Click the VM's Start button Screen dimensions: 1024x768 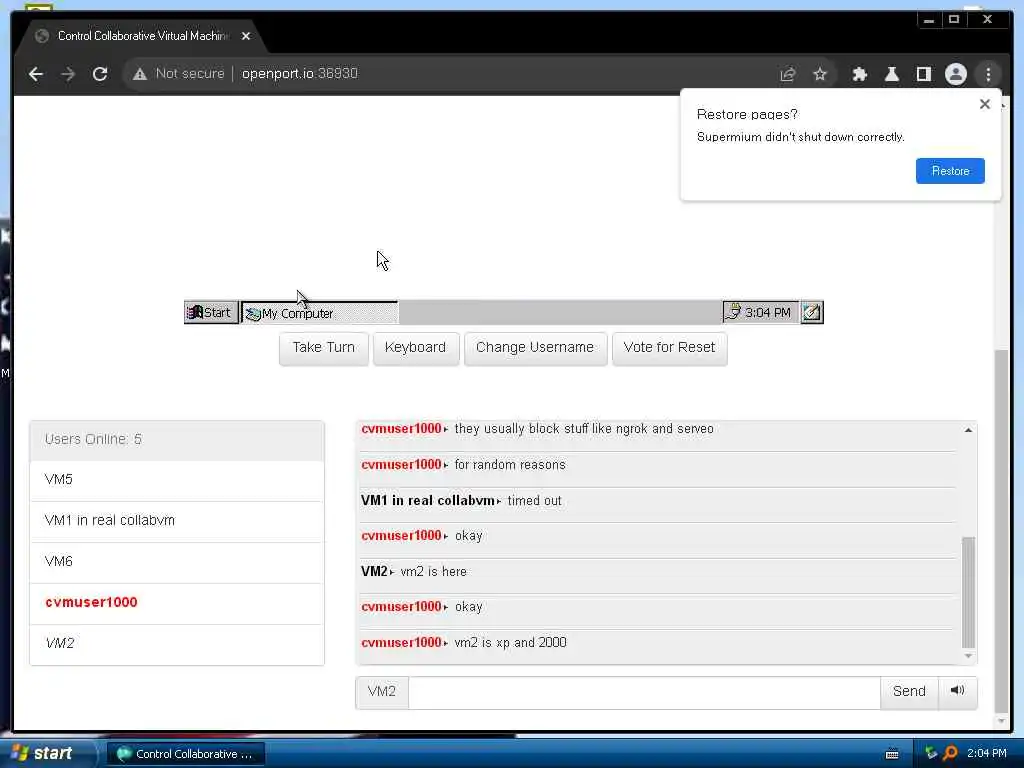pos(211,312)
